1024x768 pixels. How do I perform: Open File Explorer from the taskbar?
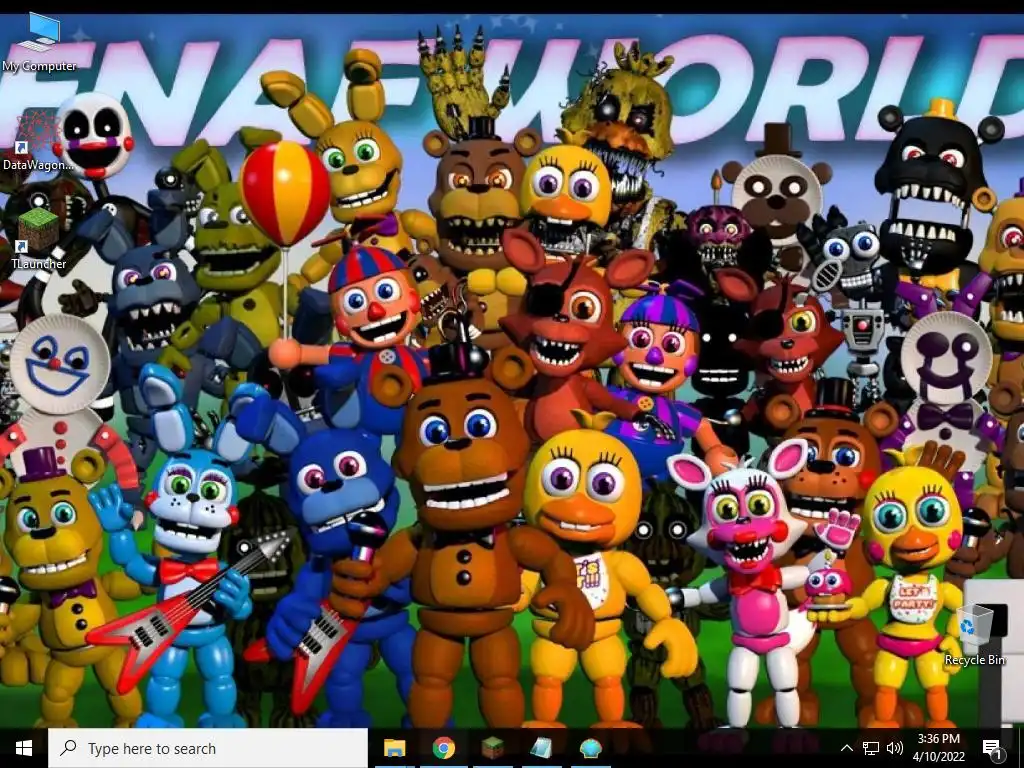pos(394,748)
